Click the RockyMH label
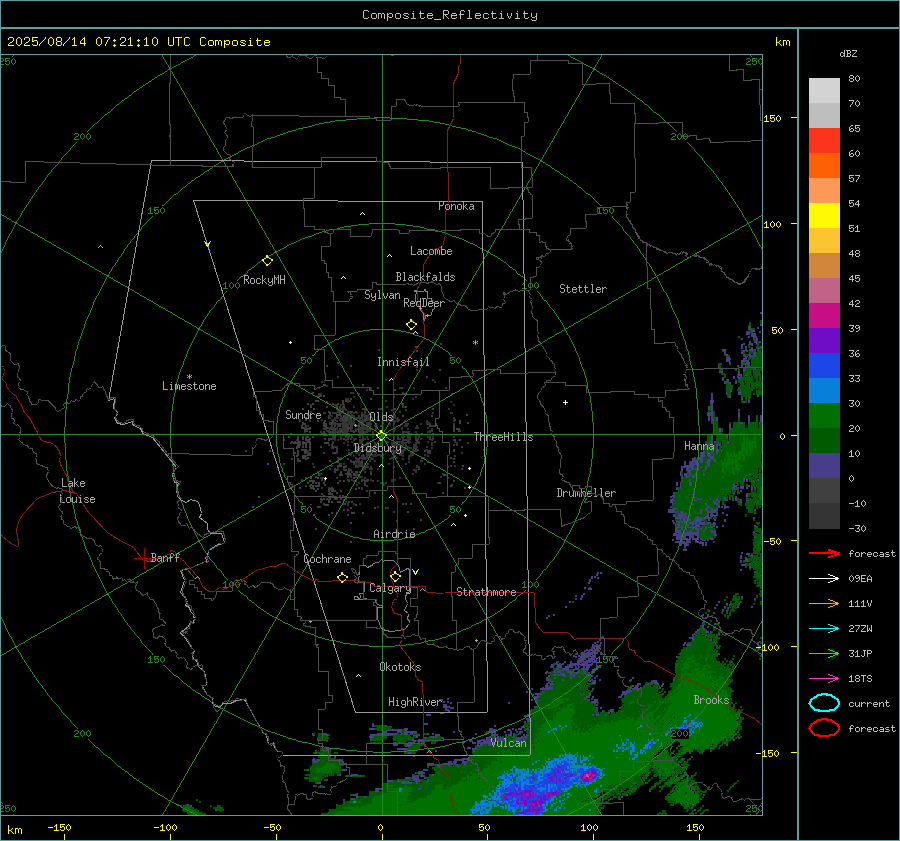Screen dimensions: 900x841 264,280
